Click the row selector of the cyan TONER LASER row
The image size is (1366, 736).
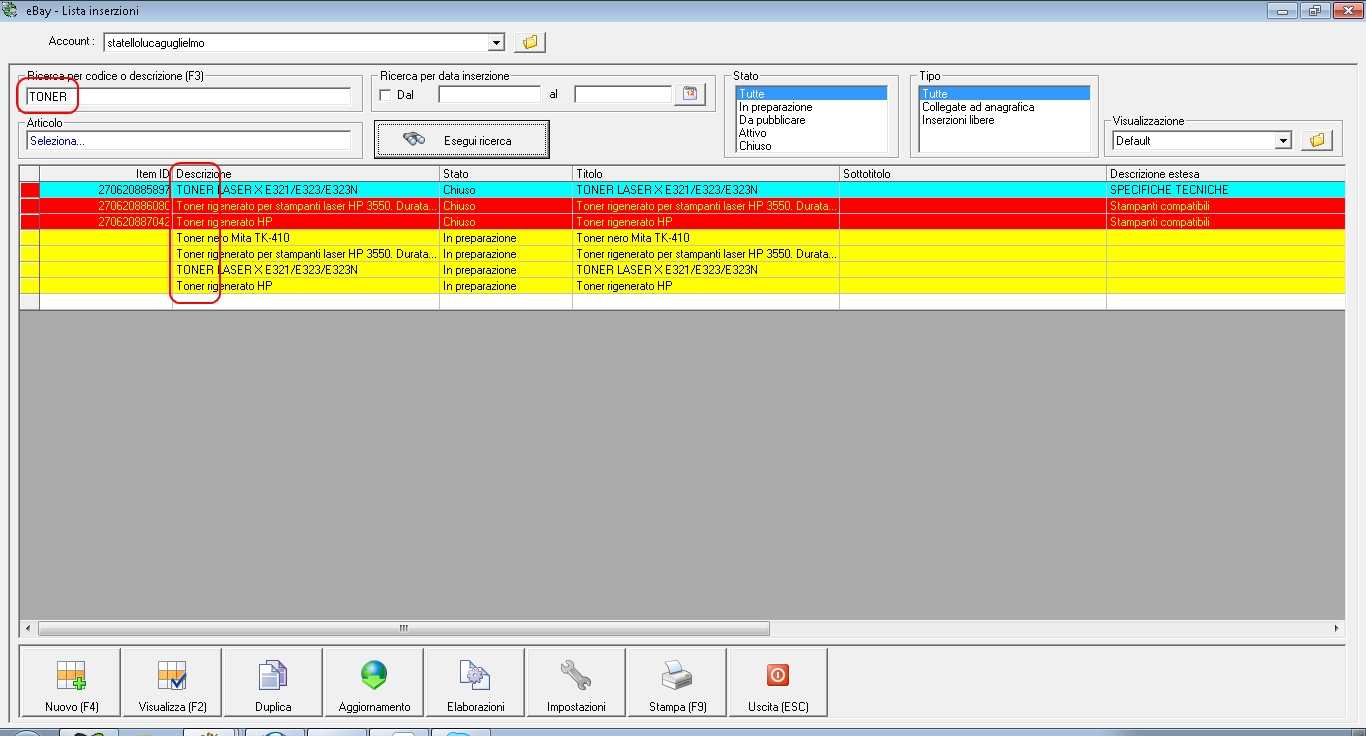[x=30, y=190]
